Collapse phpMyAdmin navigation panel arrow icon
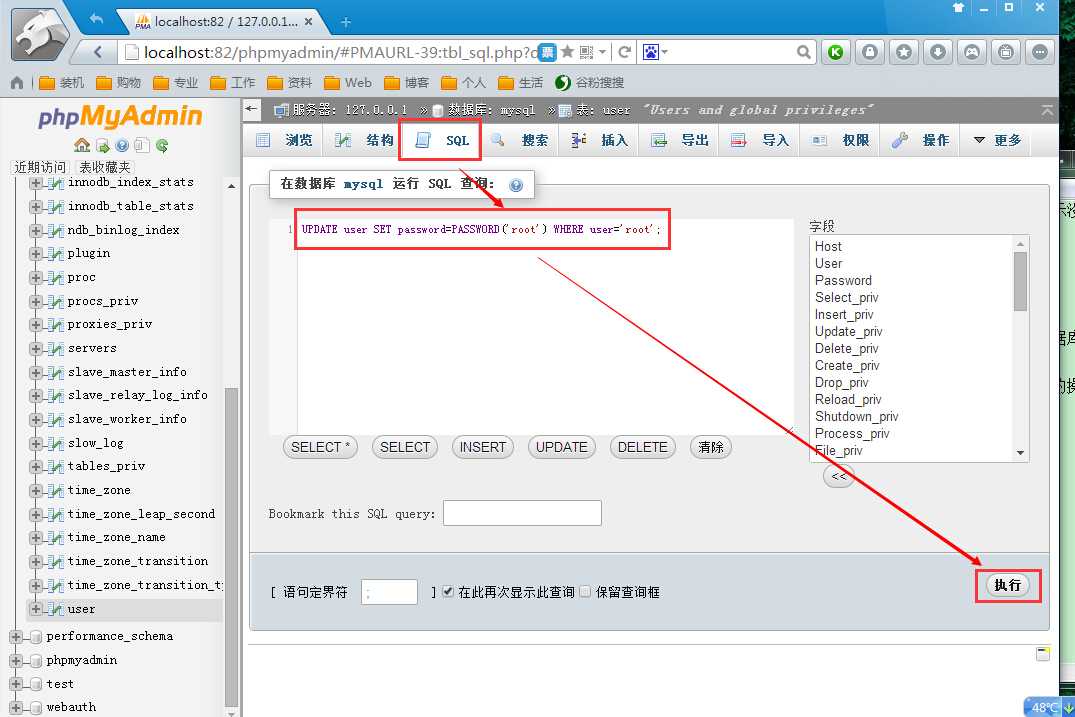 [252, 109]
